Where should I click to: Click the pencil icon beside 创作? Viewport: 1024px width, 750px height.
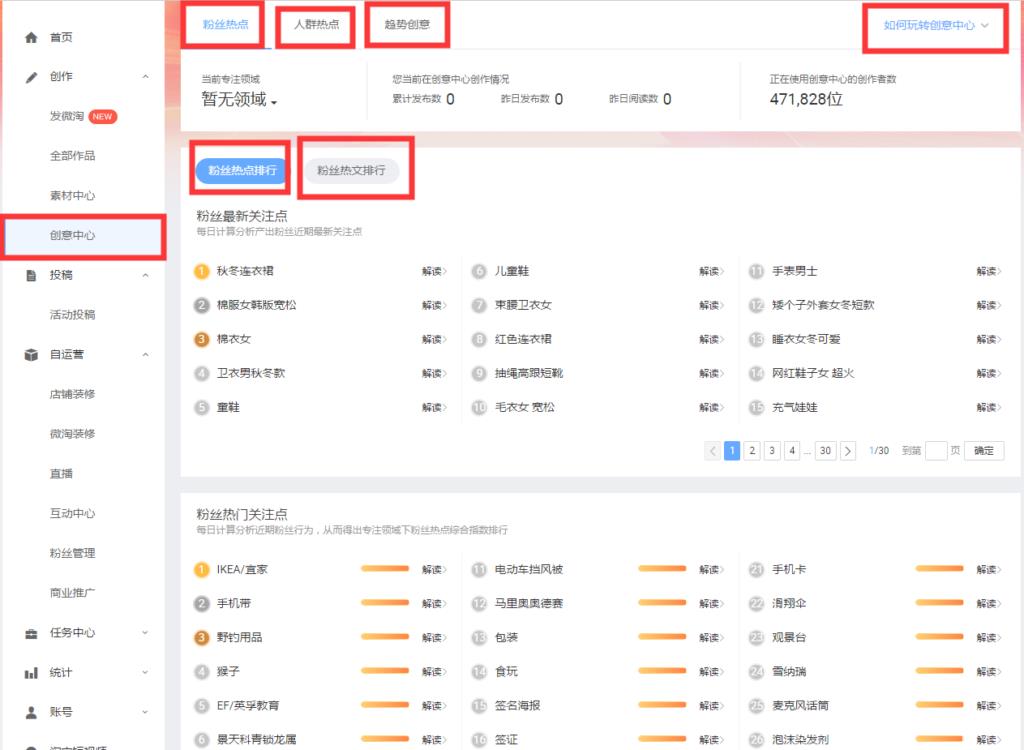[x=31, y=77]
